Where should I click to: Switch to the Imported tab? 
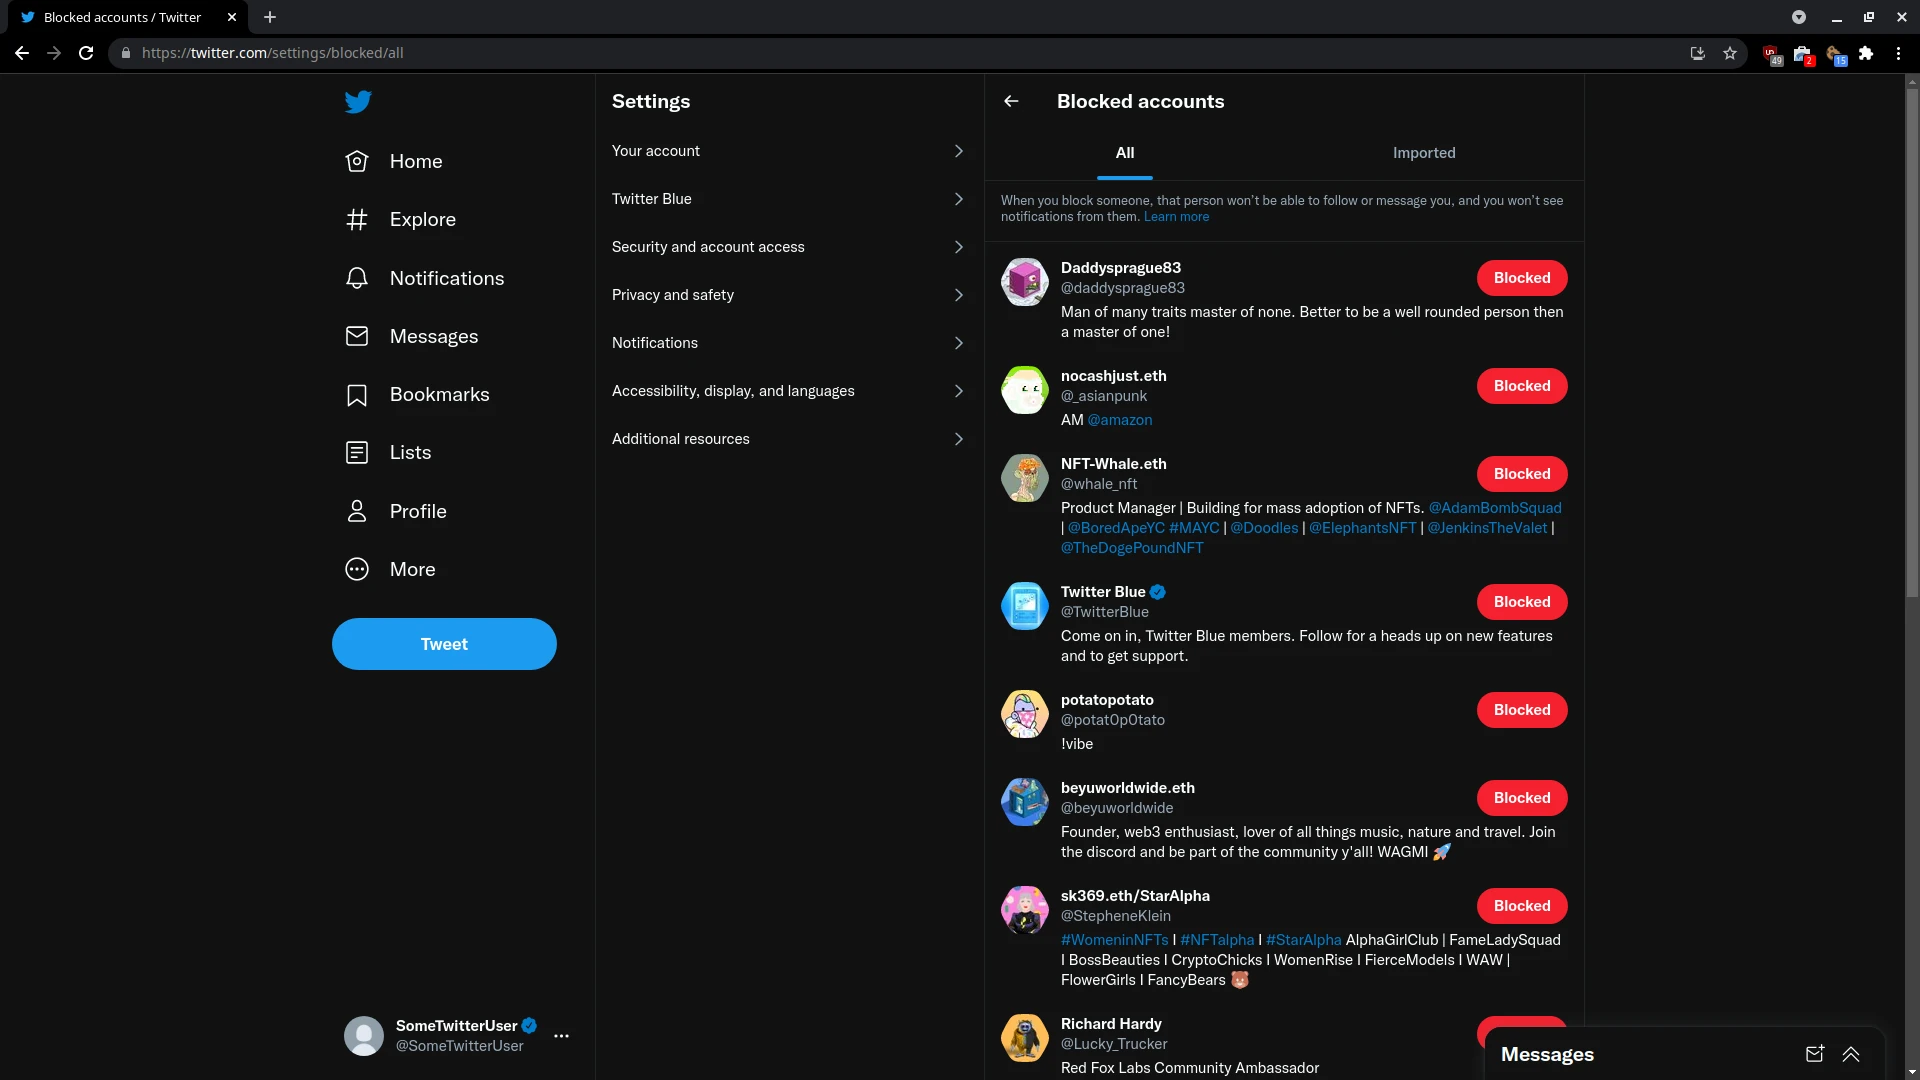pos(1423,153)
